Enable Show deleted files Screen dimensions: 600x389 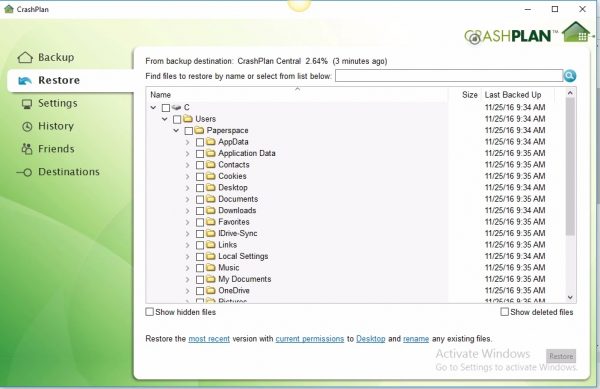click(505, 312)
